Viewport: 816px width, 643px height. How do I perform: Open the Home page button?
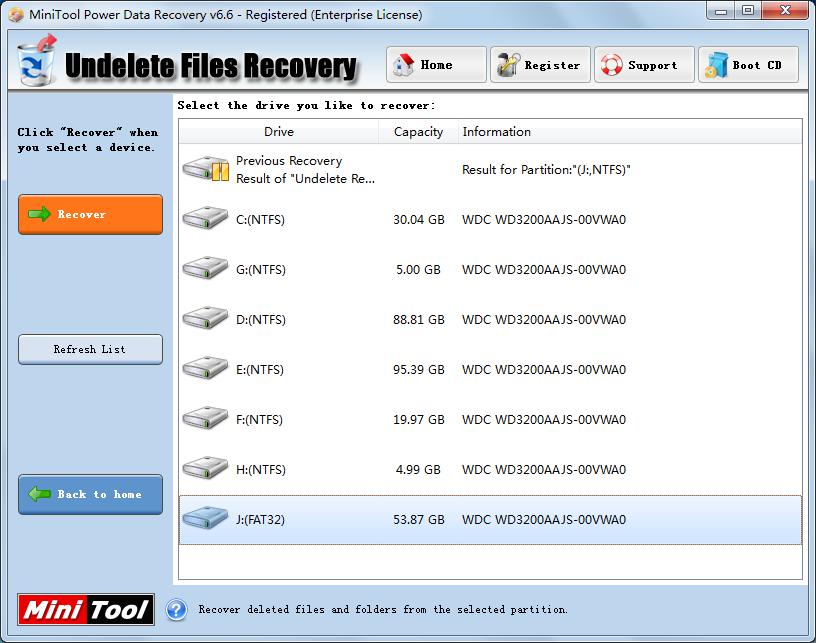[x=436, y=65]
